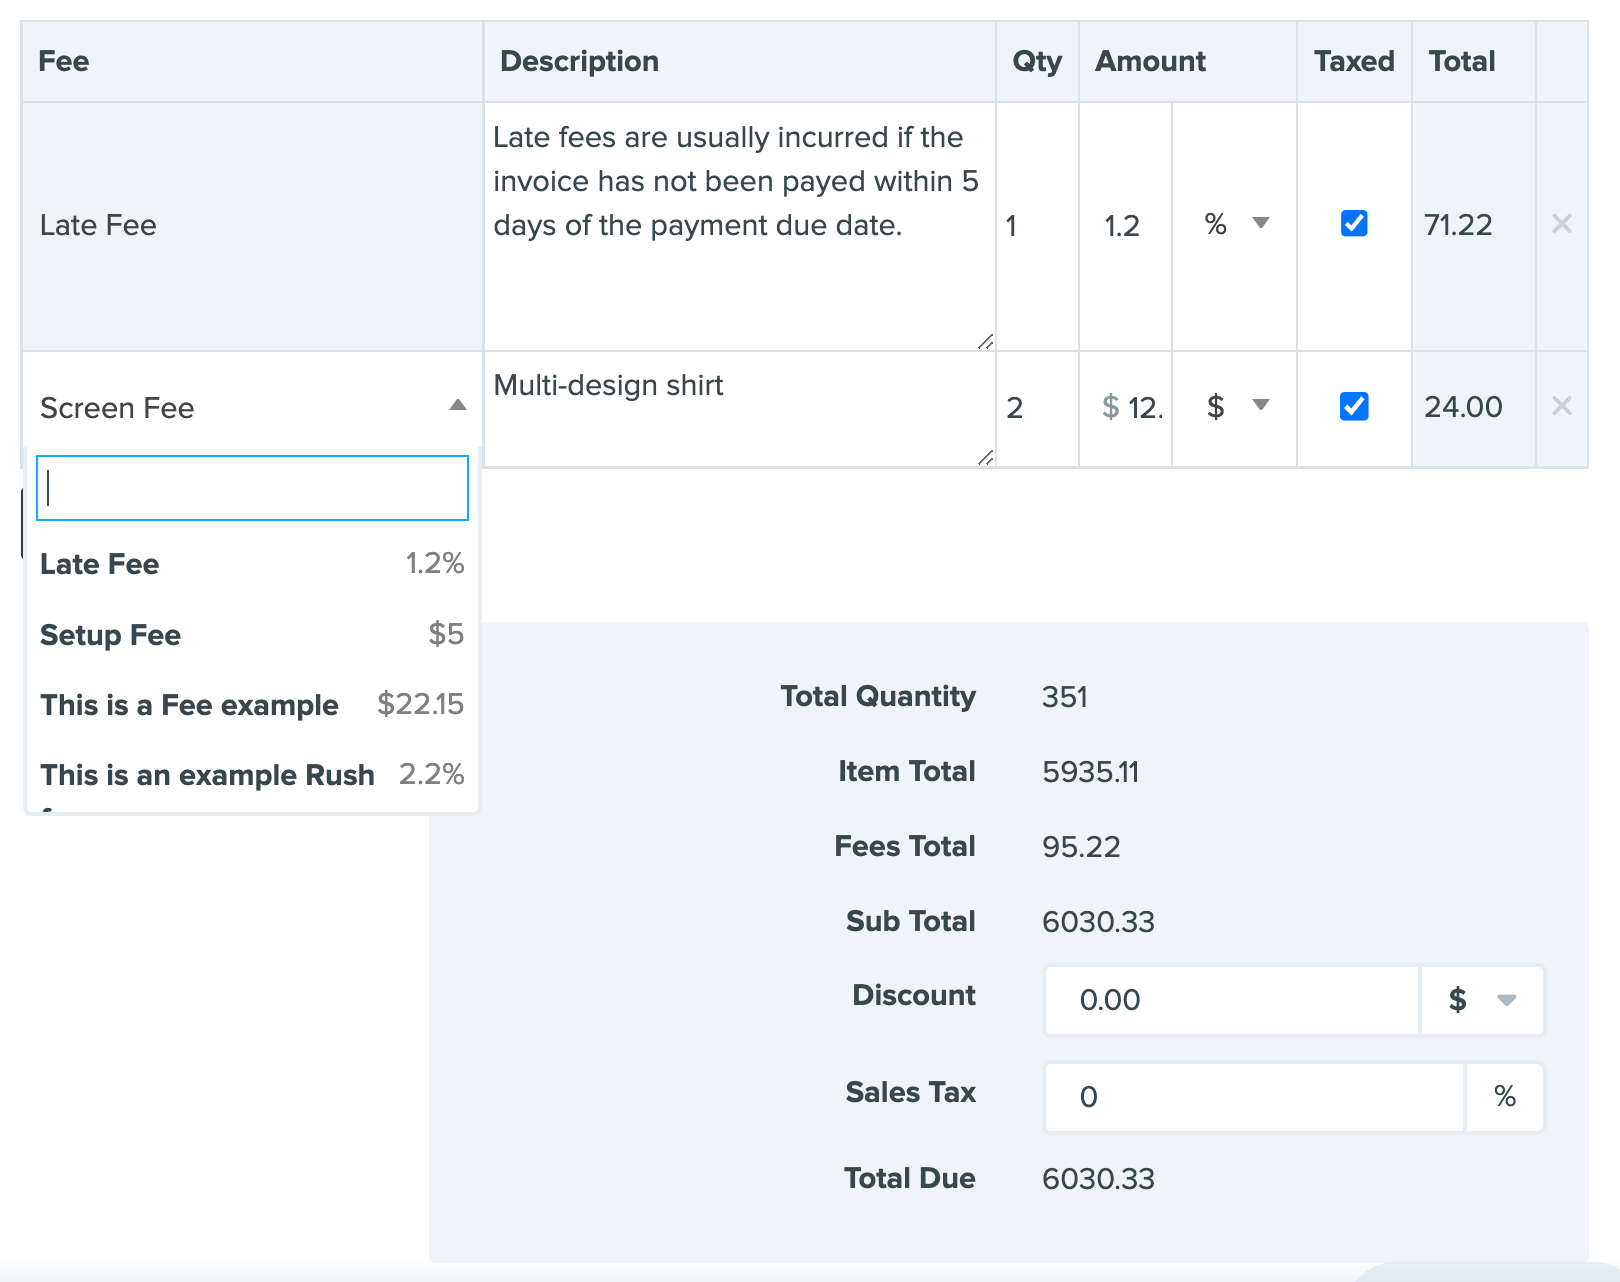Click the Taxed column header
1620x1282 pixels.
pyautogui.click(x=1354, y=61)
